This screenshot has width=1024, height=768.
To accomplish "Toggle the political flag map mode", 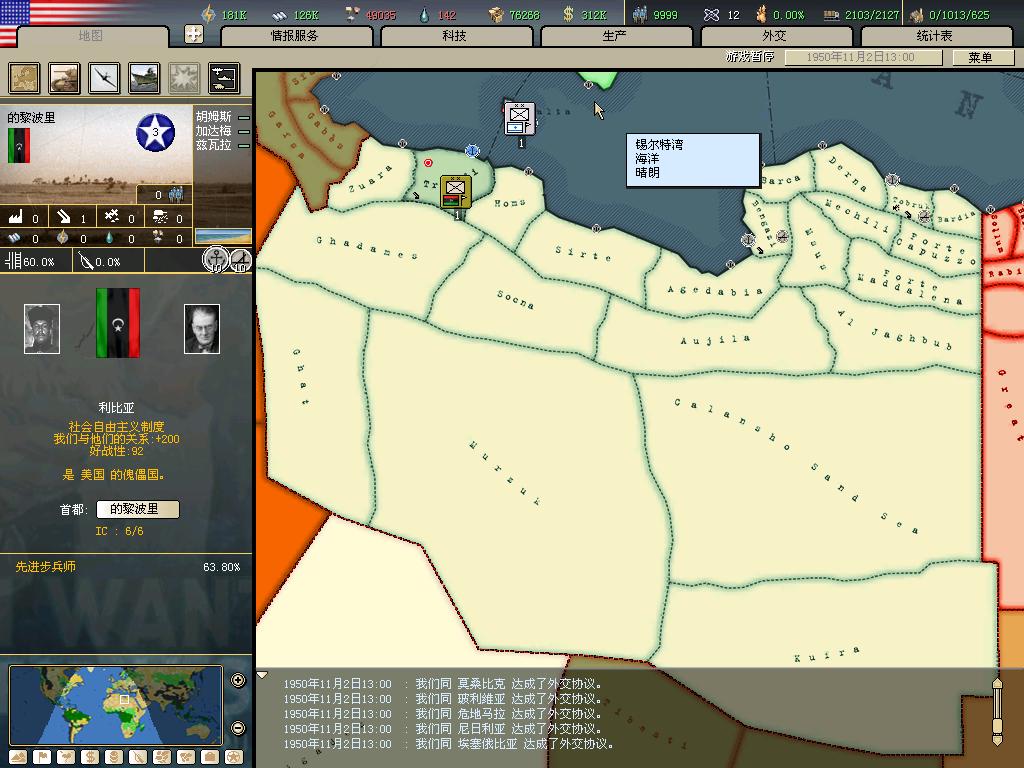I will tap(42, 758).
